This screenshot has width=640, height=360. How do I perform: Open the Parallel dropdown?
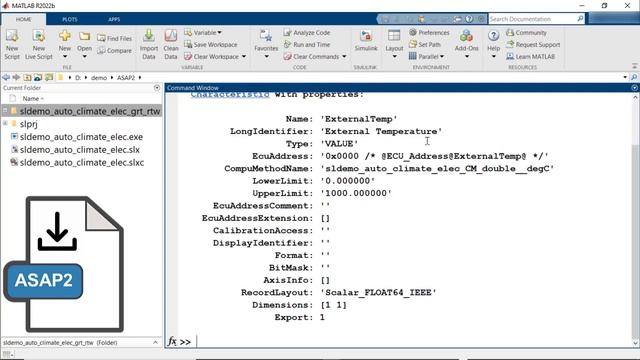tap(426, 56)
